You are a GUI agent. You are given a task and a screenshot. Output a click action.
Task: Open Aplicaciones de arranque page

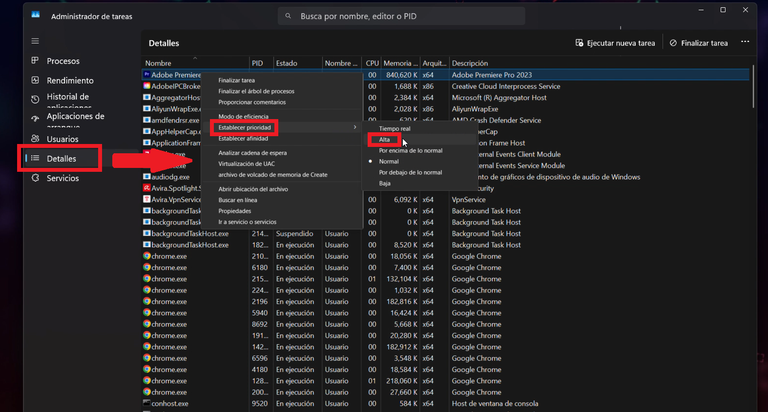tap(75, 119)
